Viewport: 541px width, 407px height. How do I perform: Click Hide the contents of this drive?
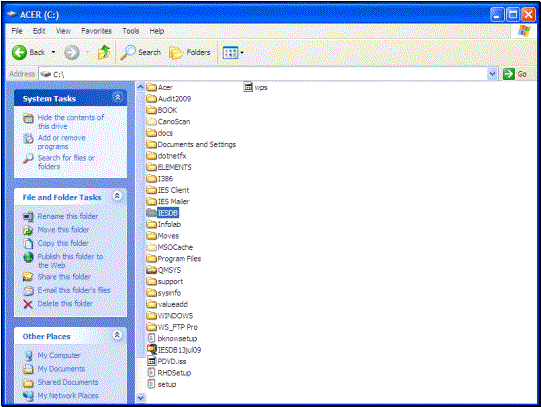coord(71,122)
